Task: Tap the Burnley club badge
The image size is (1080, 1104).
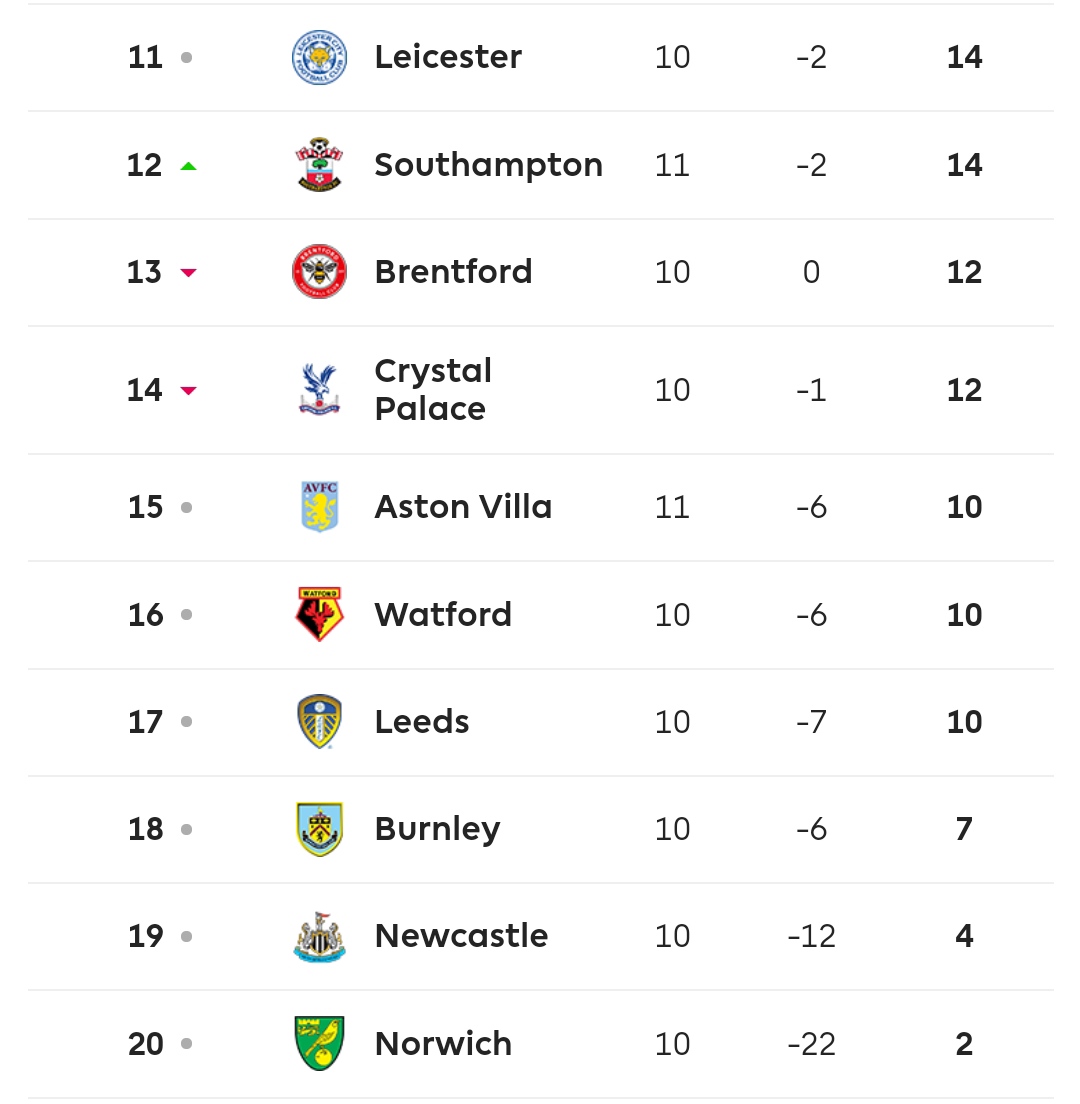Action: coord(319,829)
